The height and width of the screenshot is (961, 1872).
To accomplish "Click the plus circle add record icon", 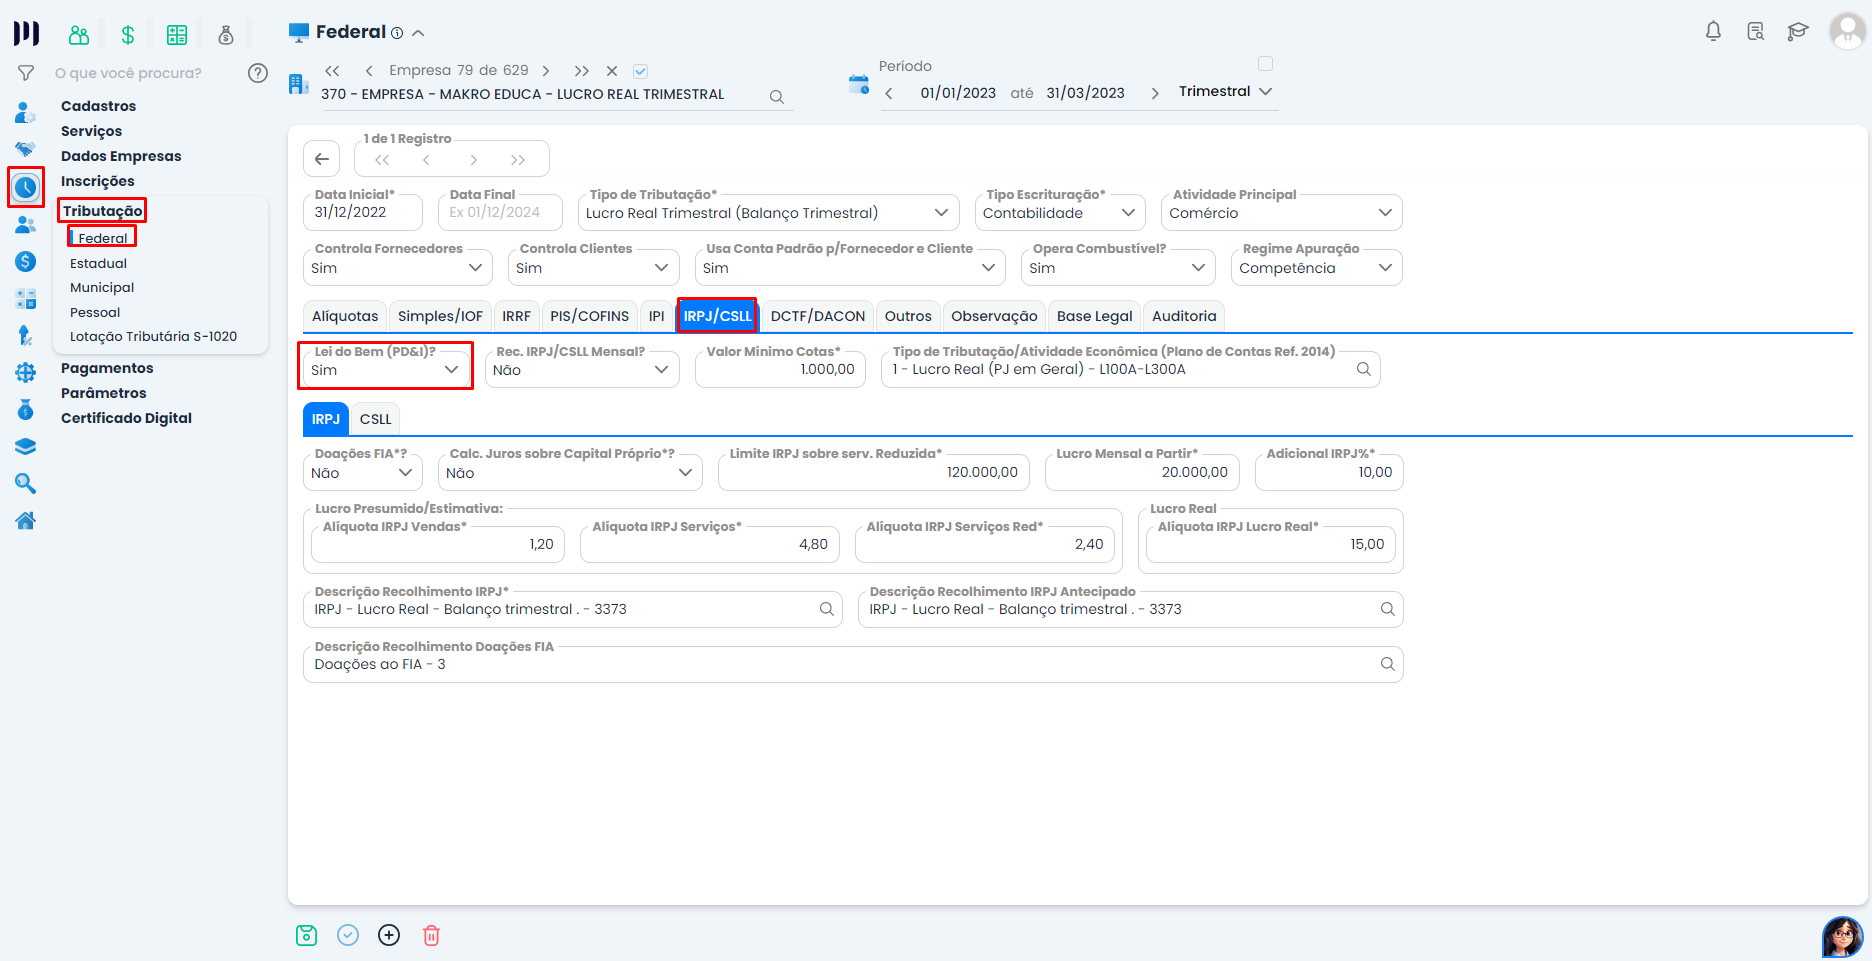I will tap(389, 935).
